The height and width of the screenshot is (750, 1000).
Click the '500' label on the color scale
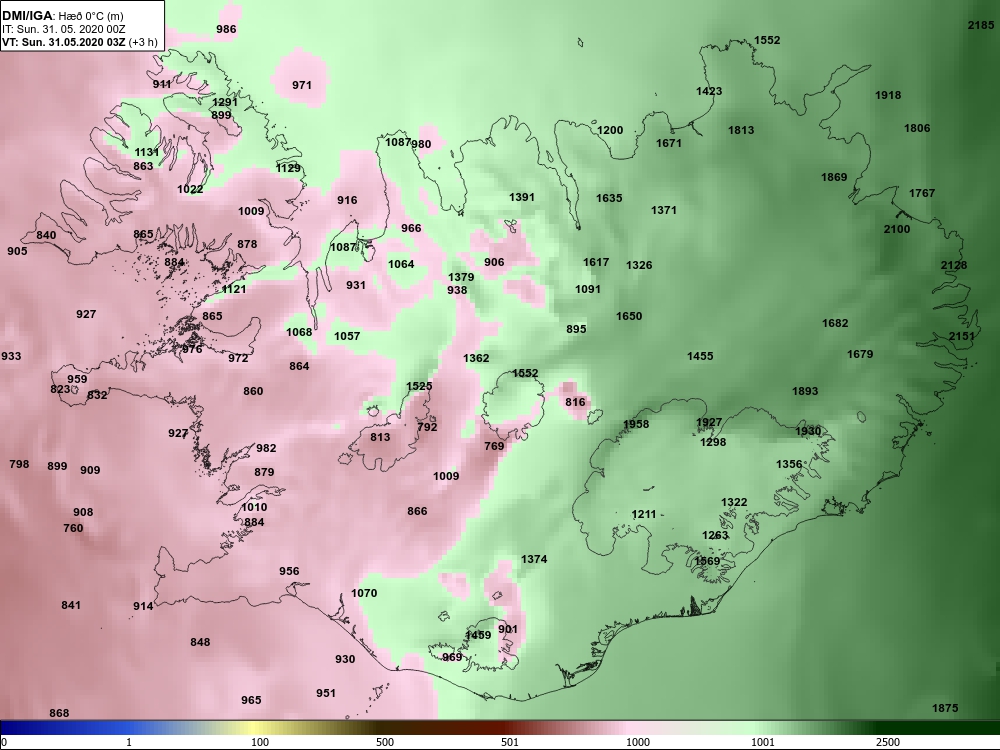(385, 742)
